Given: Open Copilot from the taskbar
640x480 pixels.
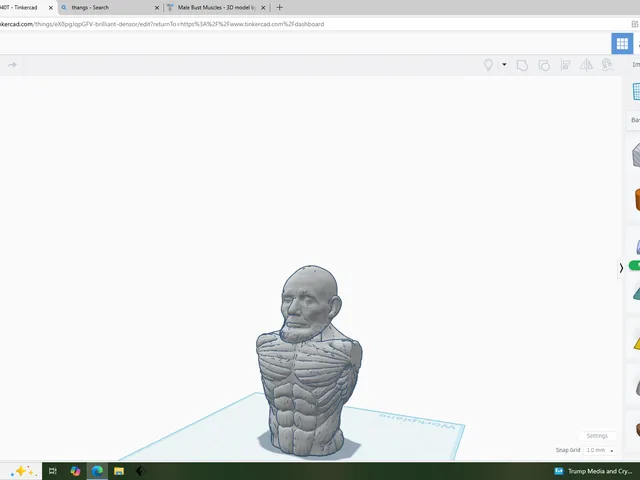Looking at the screenshot, I should pyautogui.click(x=75, y=471).
